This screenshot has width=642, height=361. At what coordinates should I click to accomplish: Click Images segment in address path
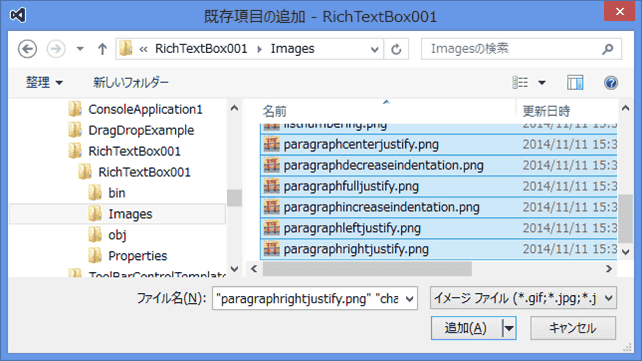(292, 49)
